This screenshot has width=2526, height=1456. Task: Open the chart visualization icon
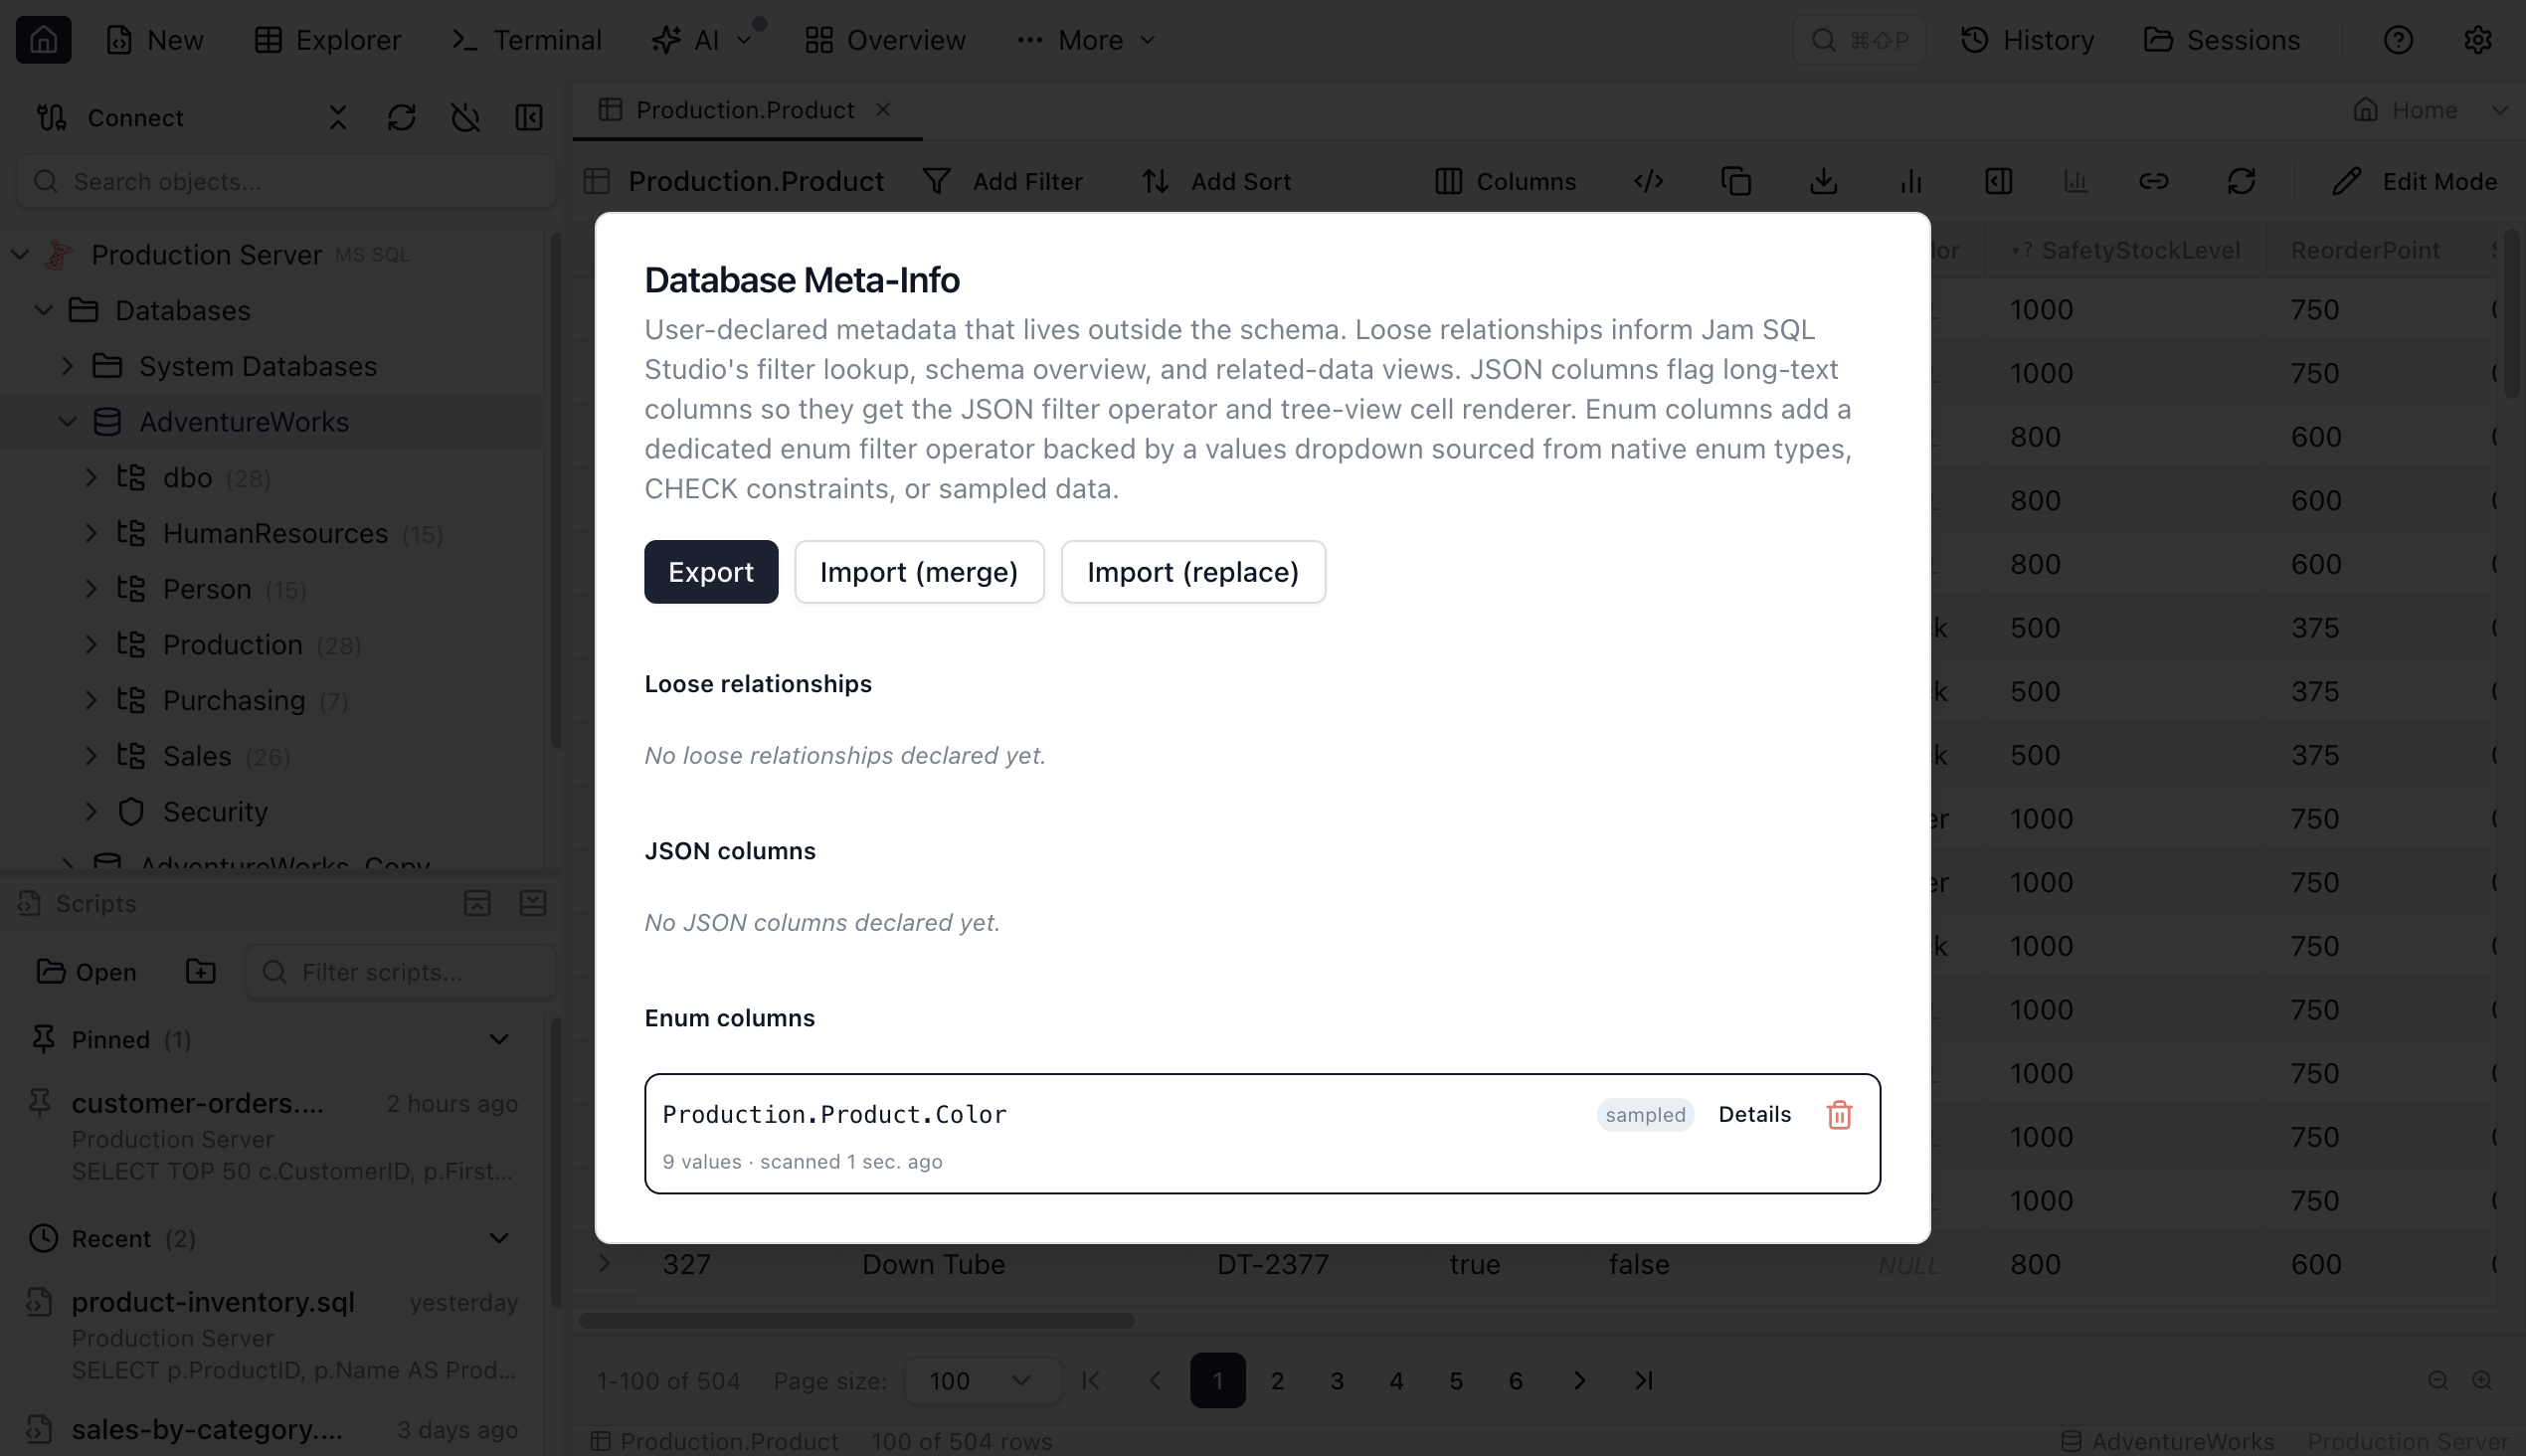point(1911,181)
